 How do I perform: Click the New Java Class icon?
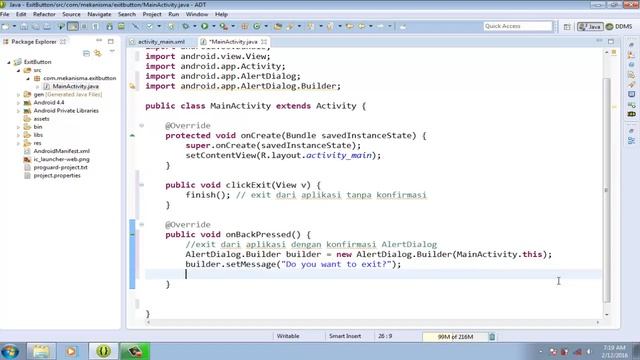point(257,27)
